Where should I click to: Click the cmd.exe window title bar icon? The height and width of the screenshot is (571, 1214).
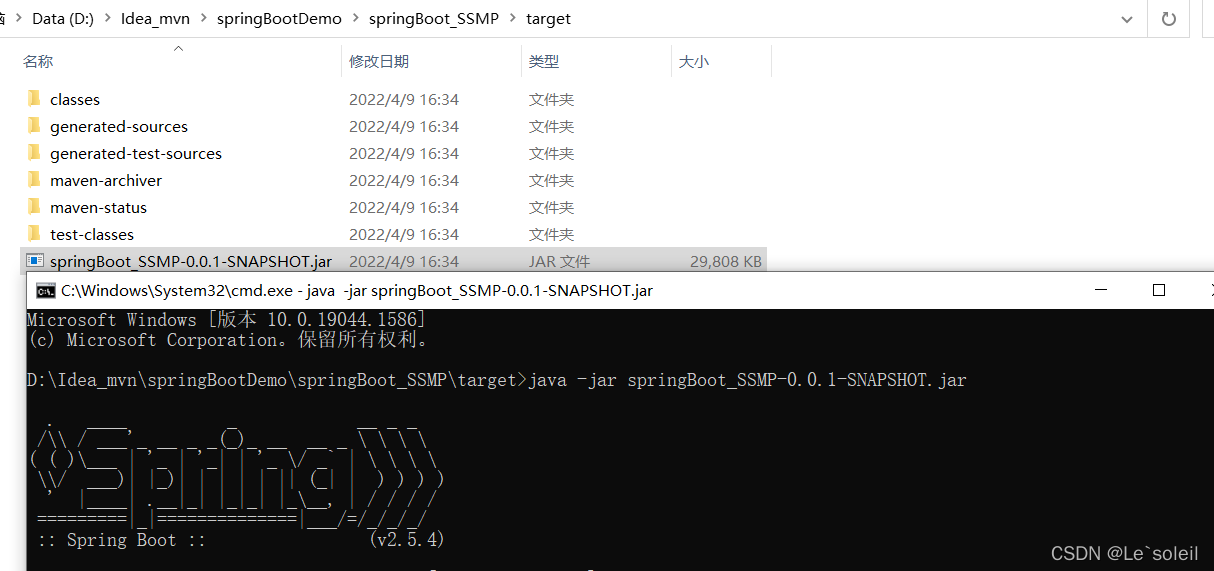pos(45,291)
